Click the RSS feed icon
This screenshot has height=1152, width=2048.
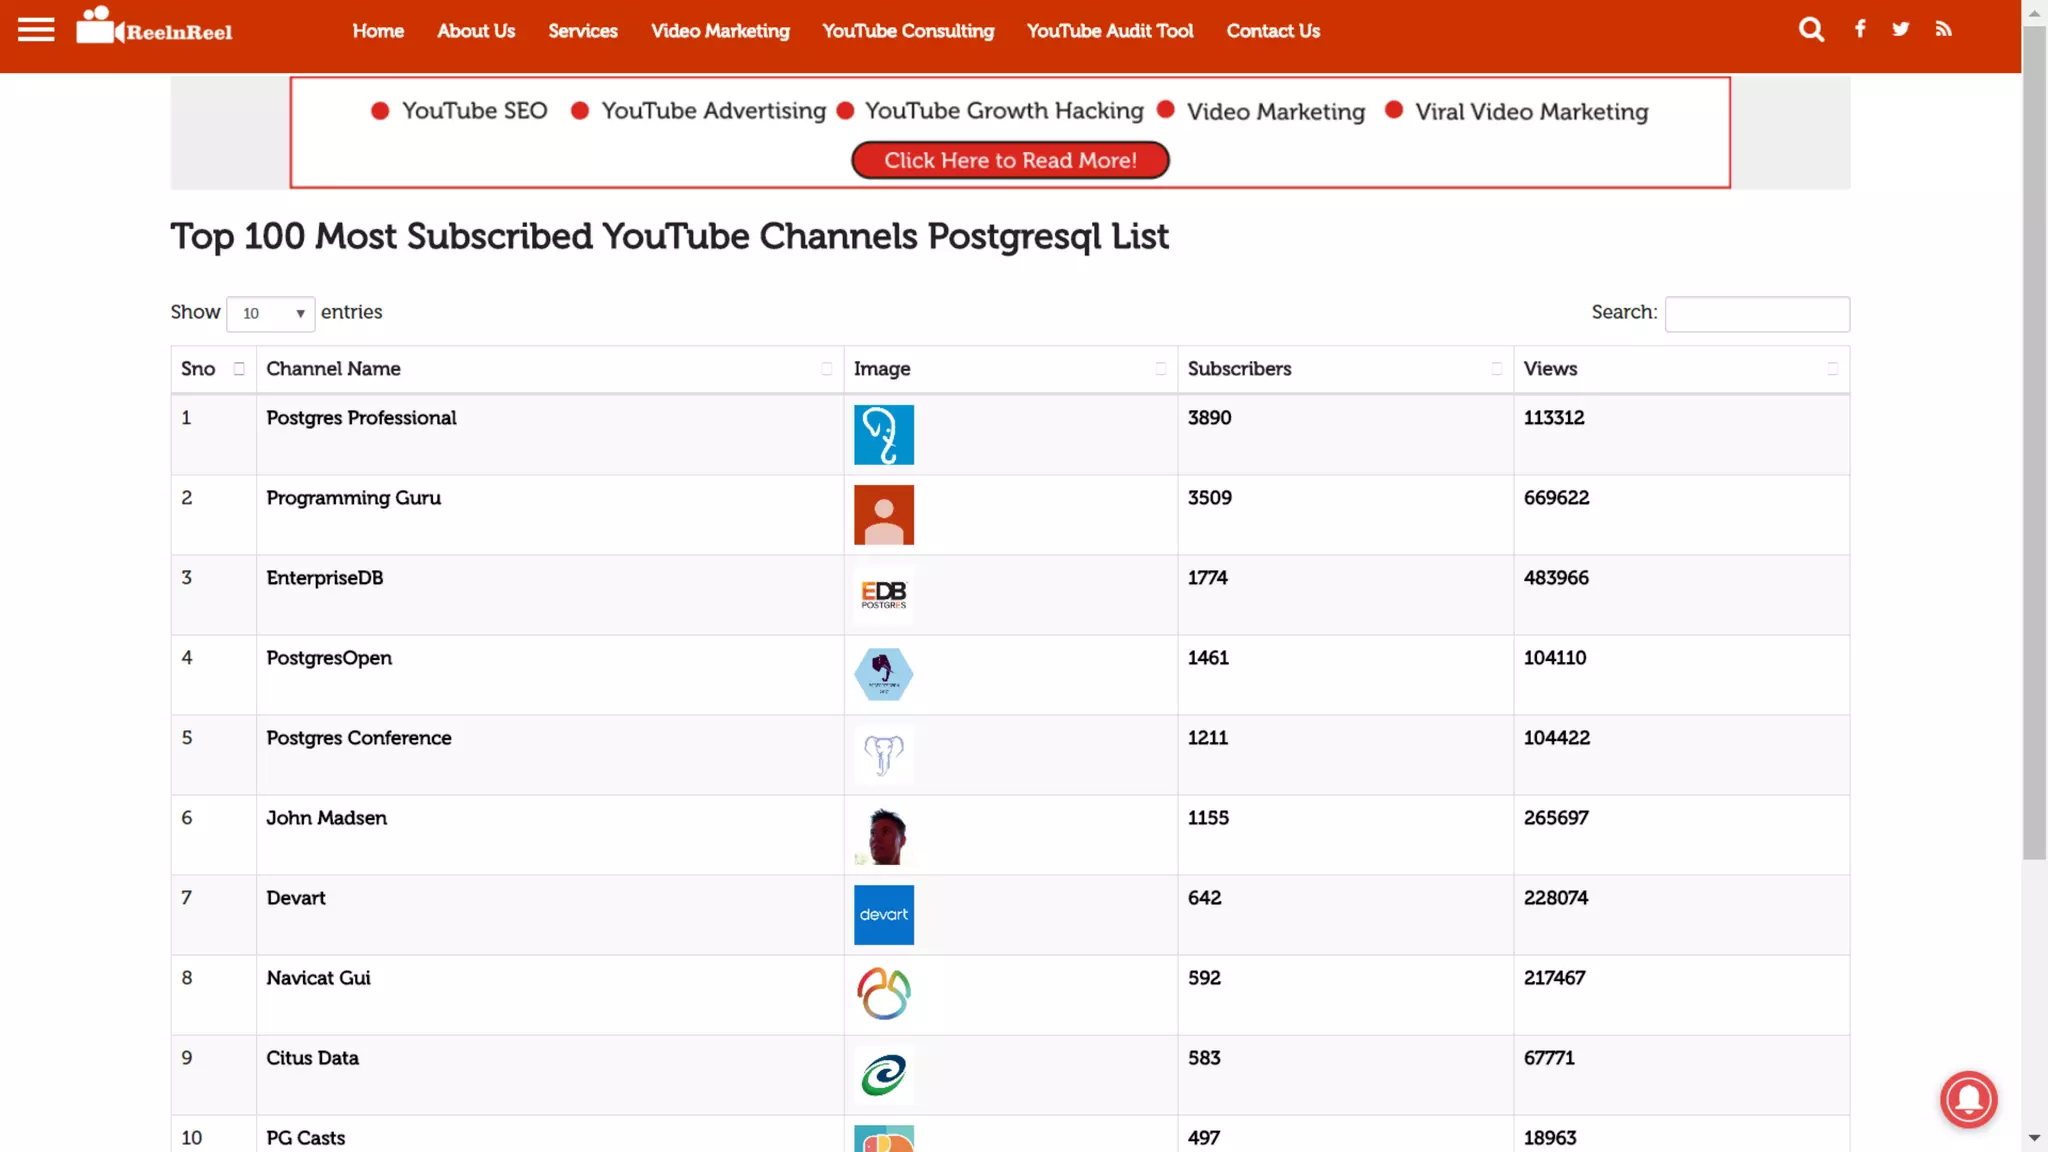tap(1943, 29)
